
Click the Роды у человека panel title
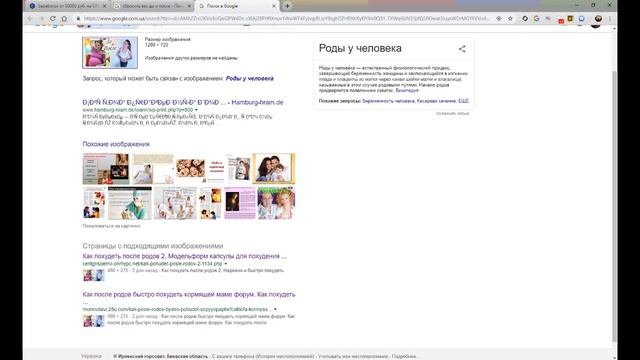(x=360, y=49)
